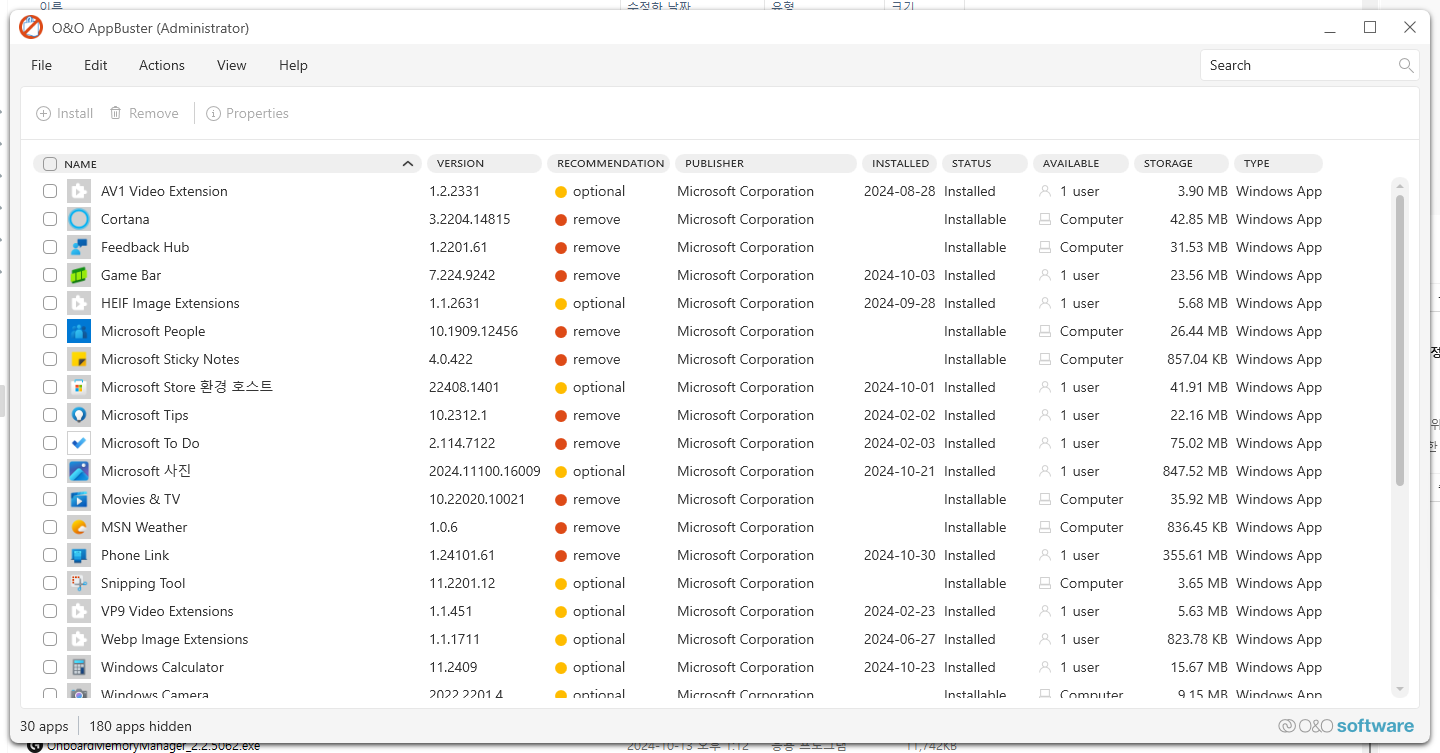Sort by the Type column header

(1277, 163)
